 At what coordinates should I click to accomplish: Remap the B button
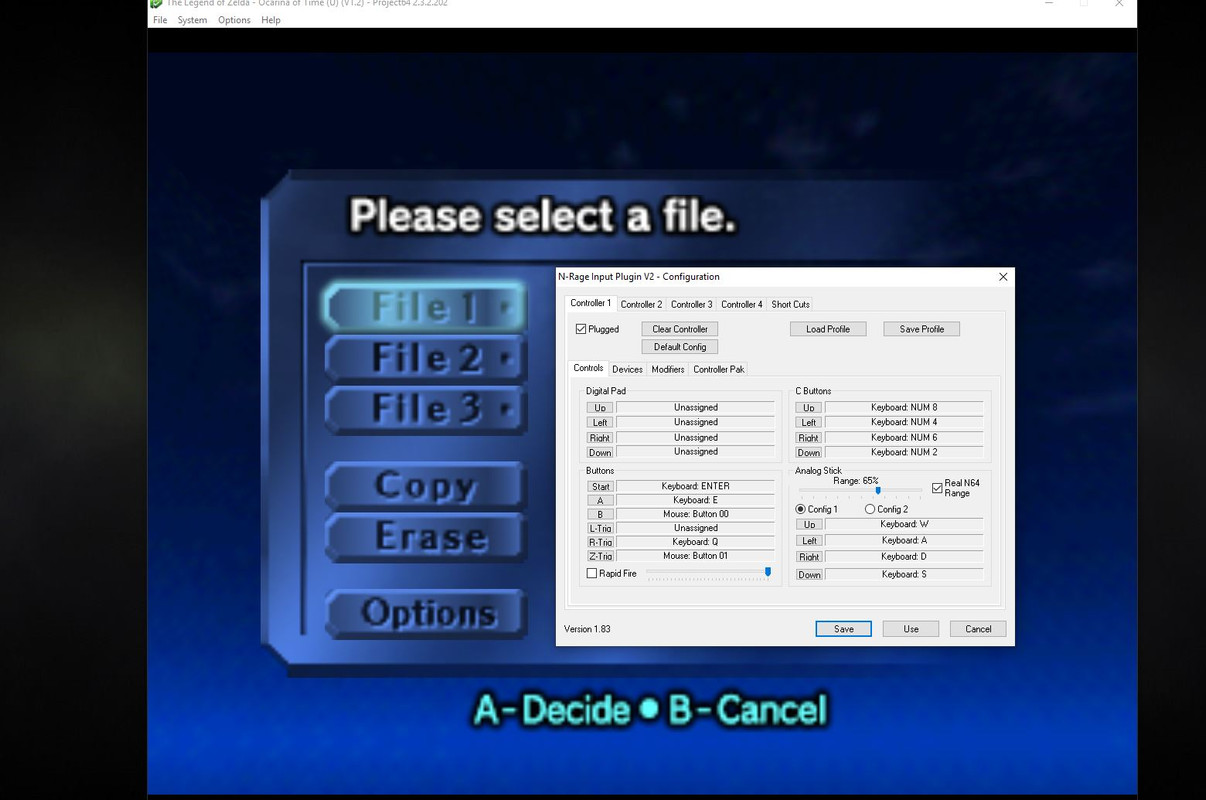pyautogui.click(x=600, y=515)
